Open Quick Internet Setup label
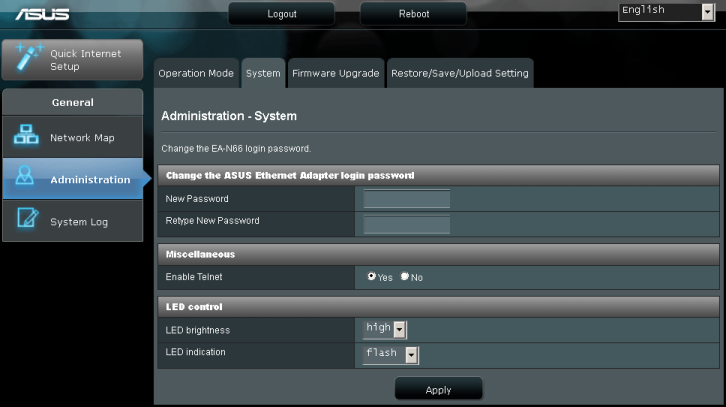The width and height of the screenshot is (726, 407). click(86, 60)
